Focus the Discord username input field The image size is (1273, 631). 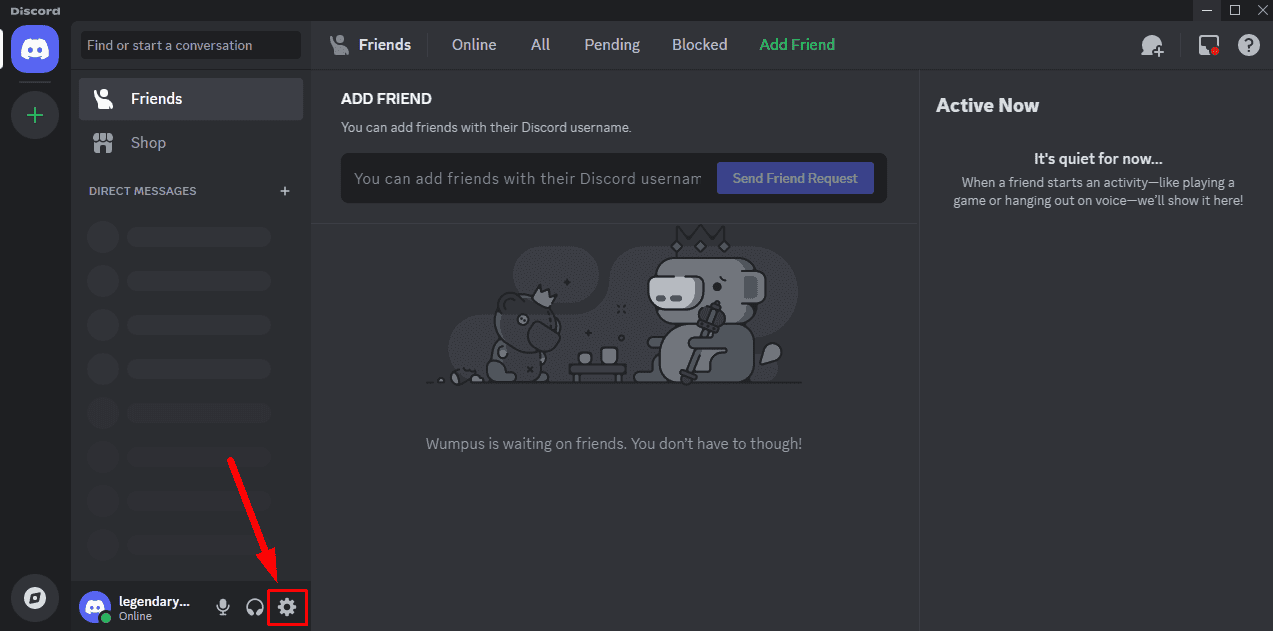(527, 179)
